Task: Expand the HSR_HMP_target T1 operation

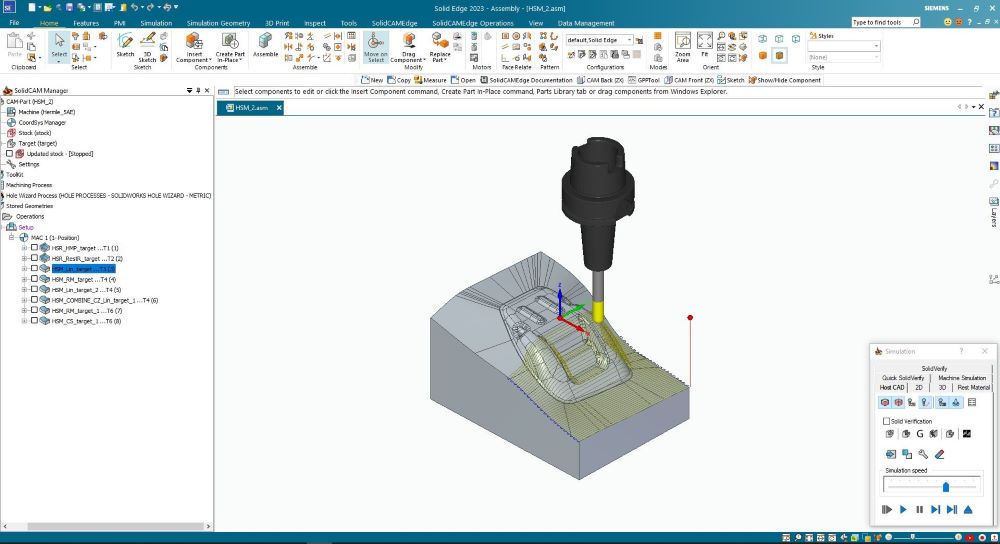Action: coord(24,248)
